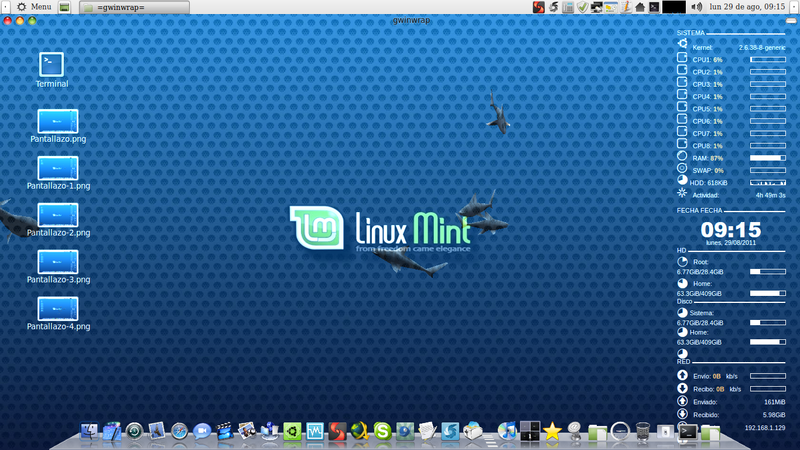Click the yellow star icon in dock

pos(552,431)
